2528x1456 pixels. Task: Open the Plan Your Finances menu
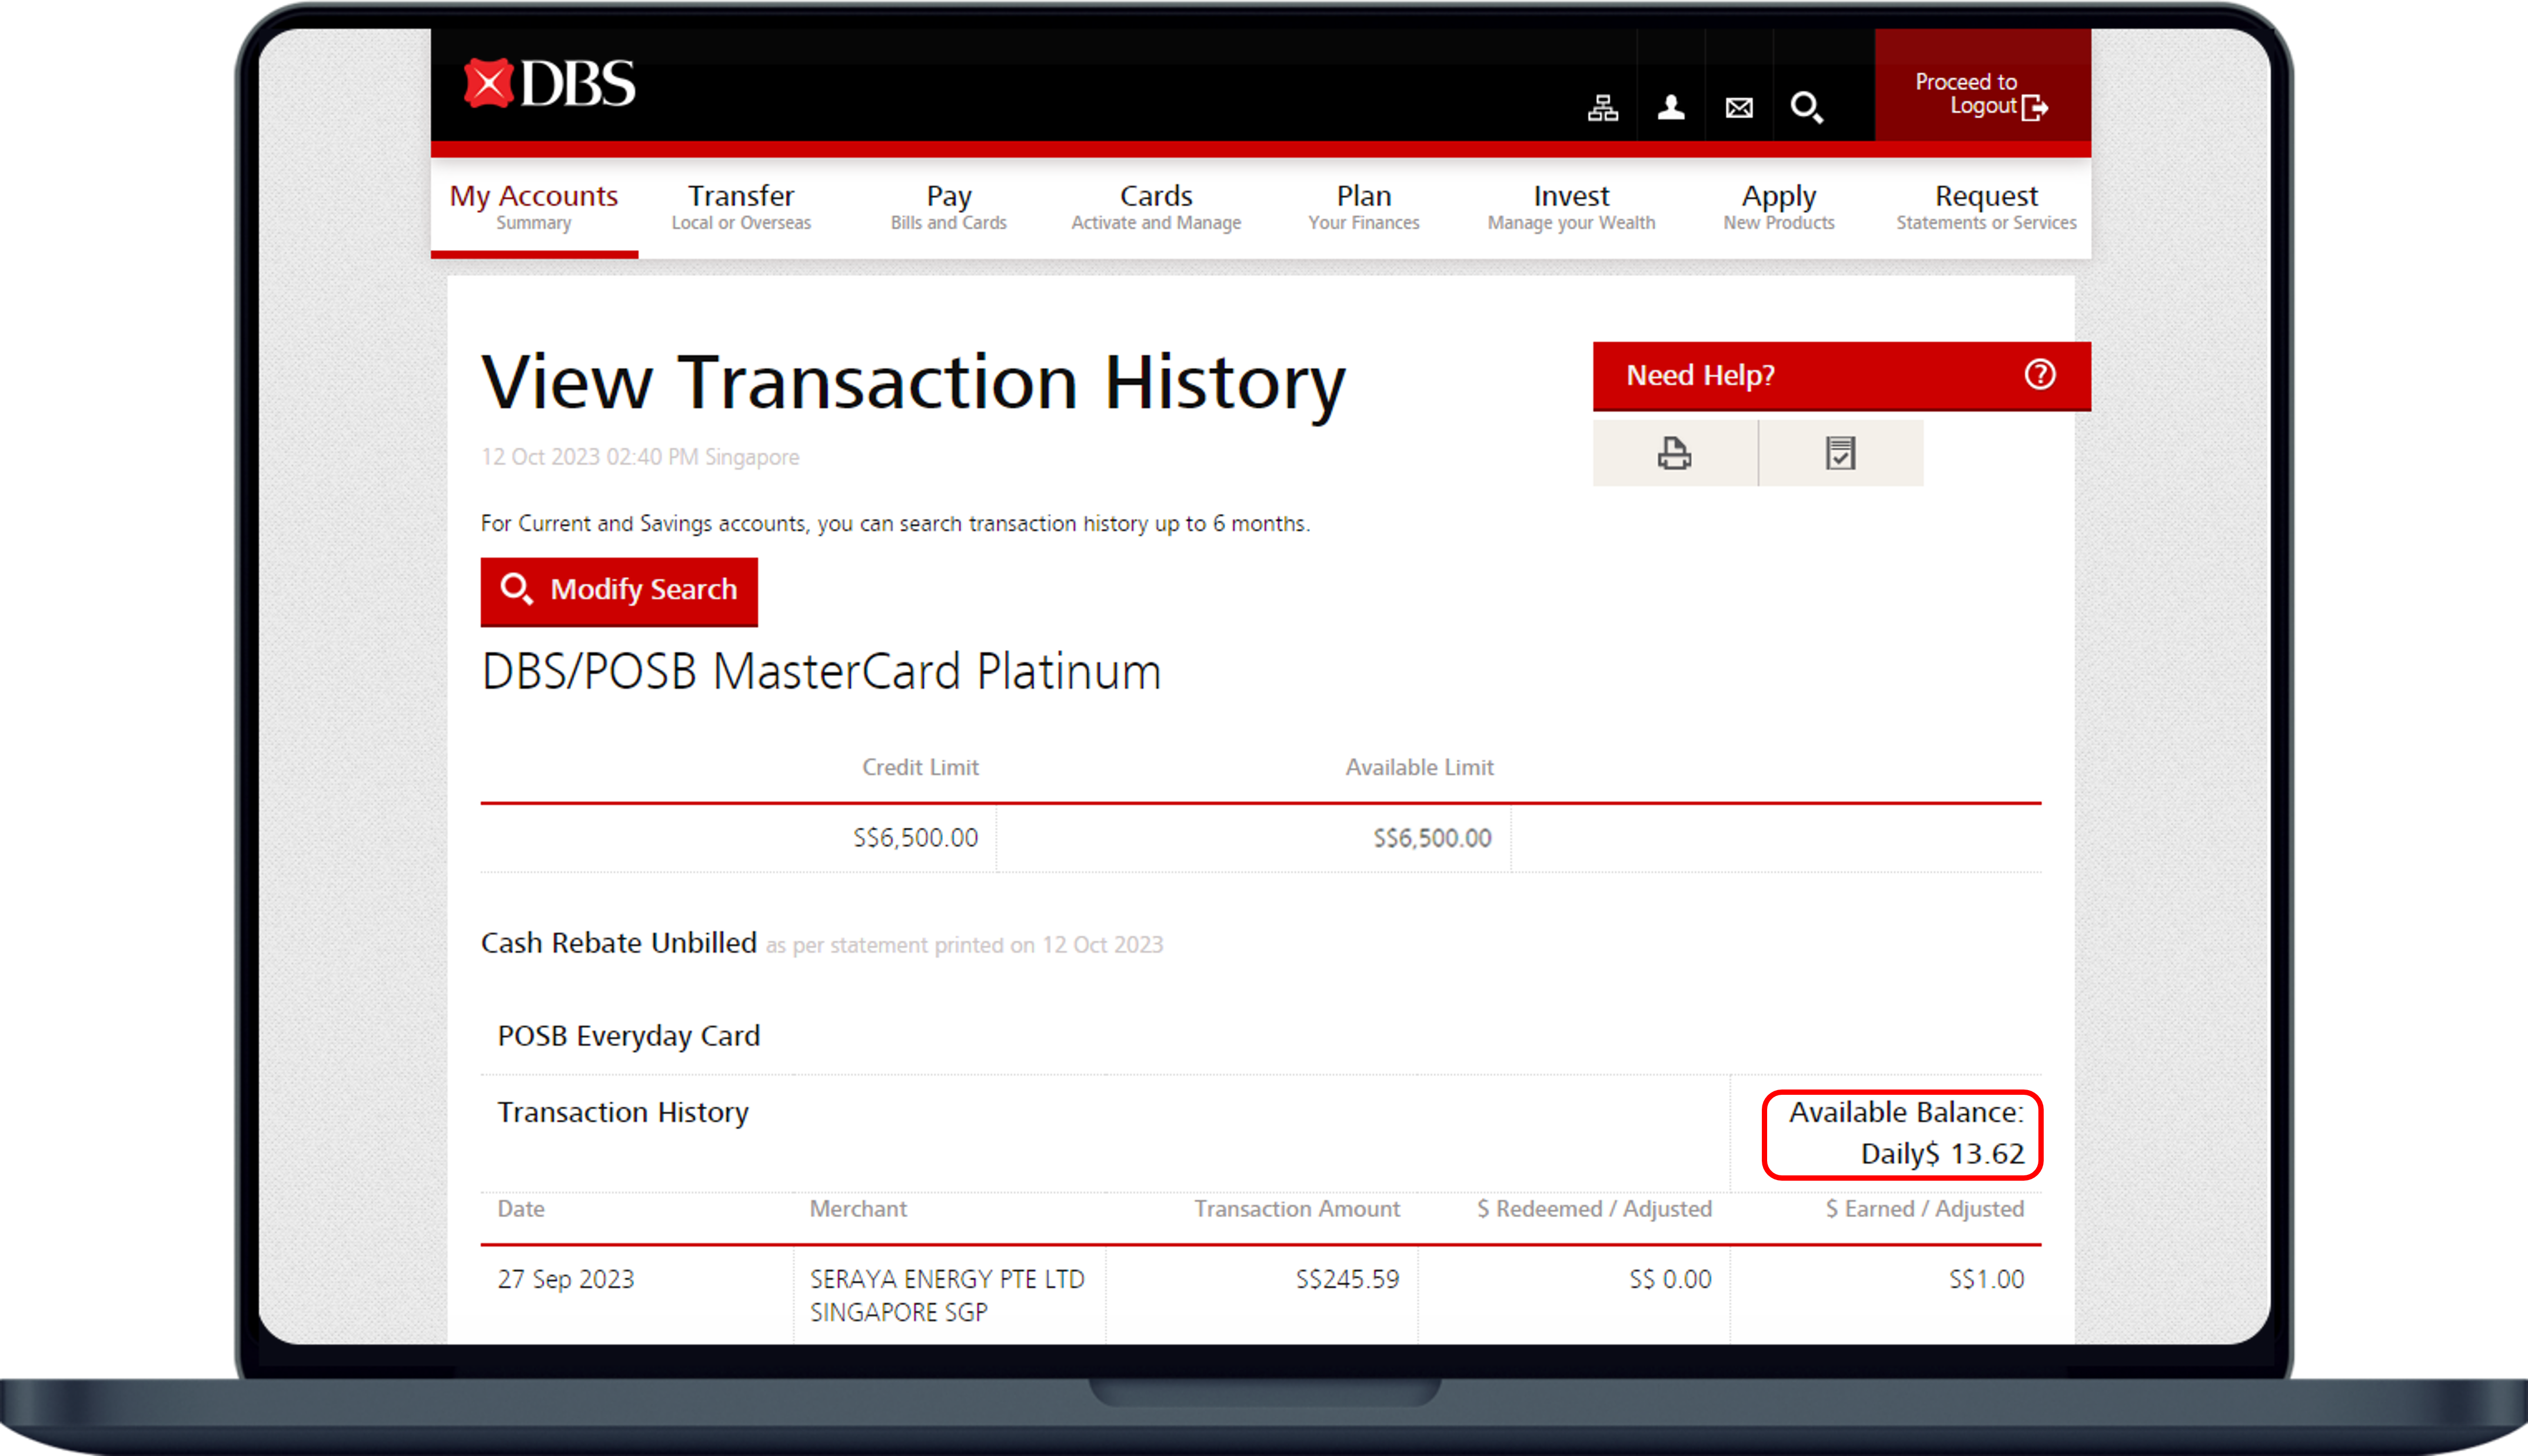pyautogui.click(x=1364, y=207)
